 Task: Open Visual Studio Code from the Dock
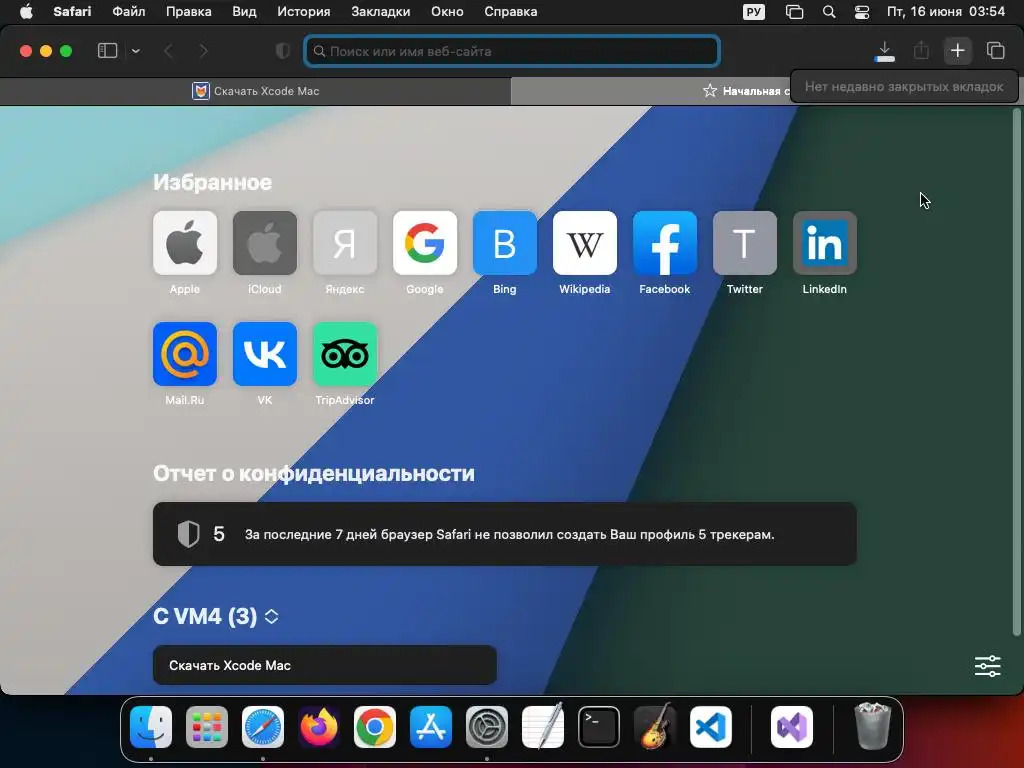pyautogui.click(x=711, y=727)
